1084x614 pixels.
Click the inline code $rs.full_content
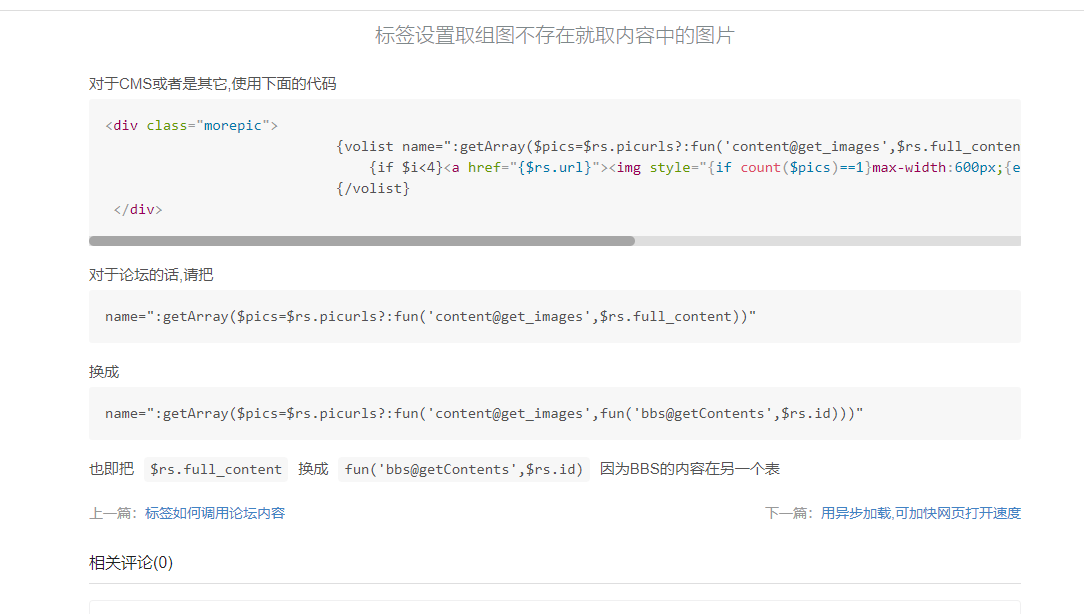click(215, 469)
